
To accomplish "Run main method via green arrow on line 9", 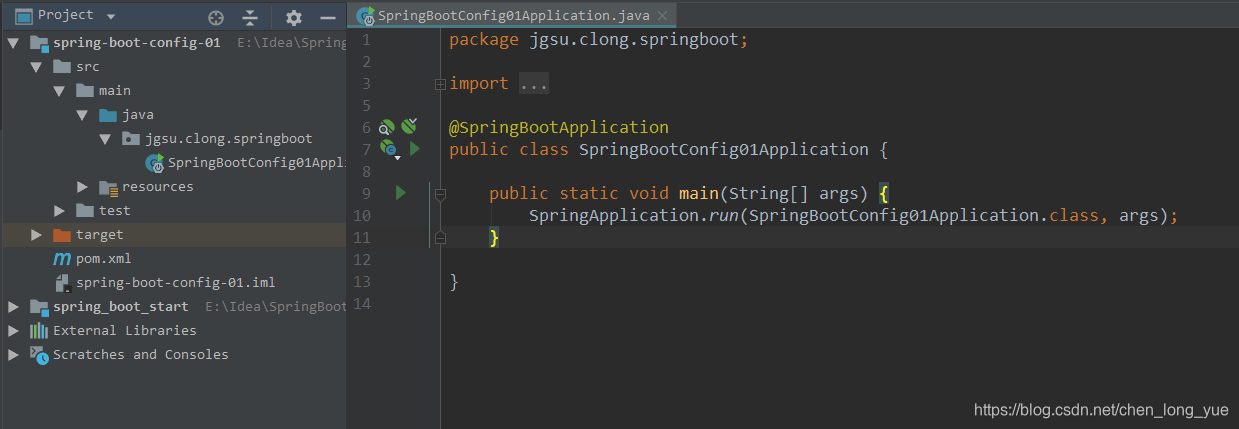I will pos(401,193).
